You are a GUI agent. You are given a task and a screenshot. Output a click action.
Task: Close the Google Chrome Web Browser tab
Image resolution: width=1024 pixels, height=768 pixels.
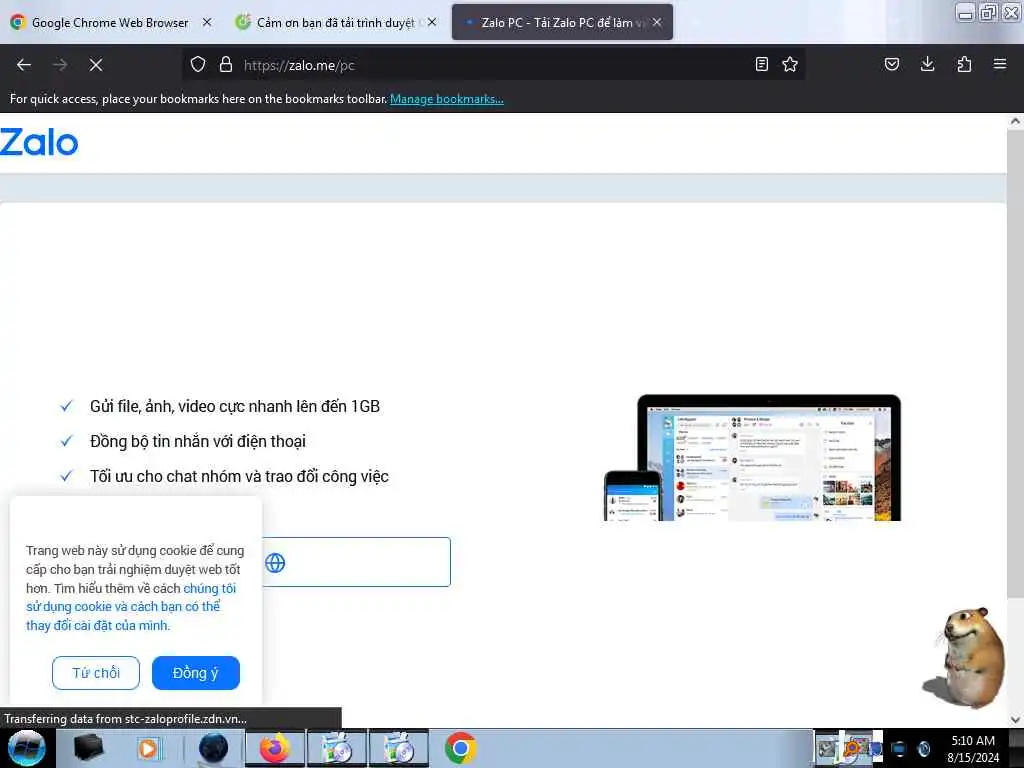click(207, 22)
